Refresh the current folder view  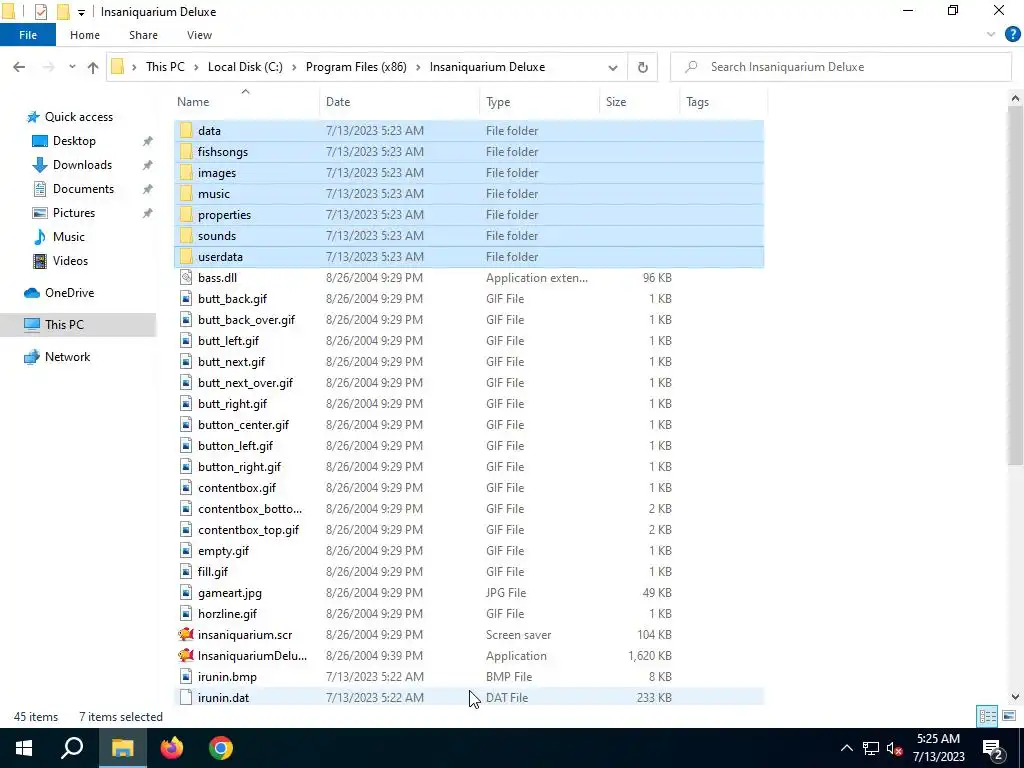[643, 67]
